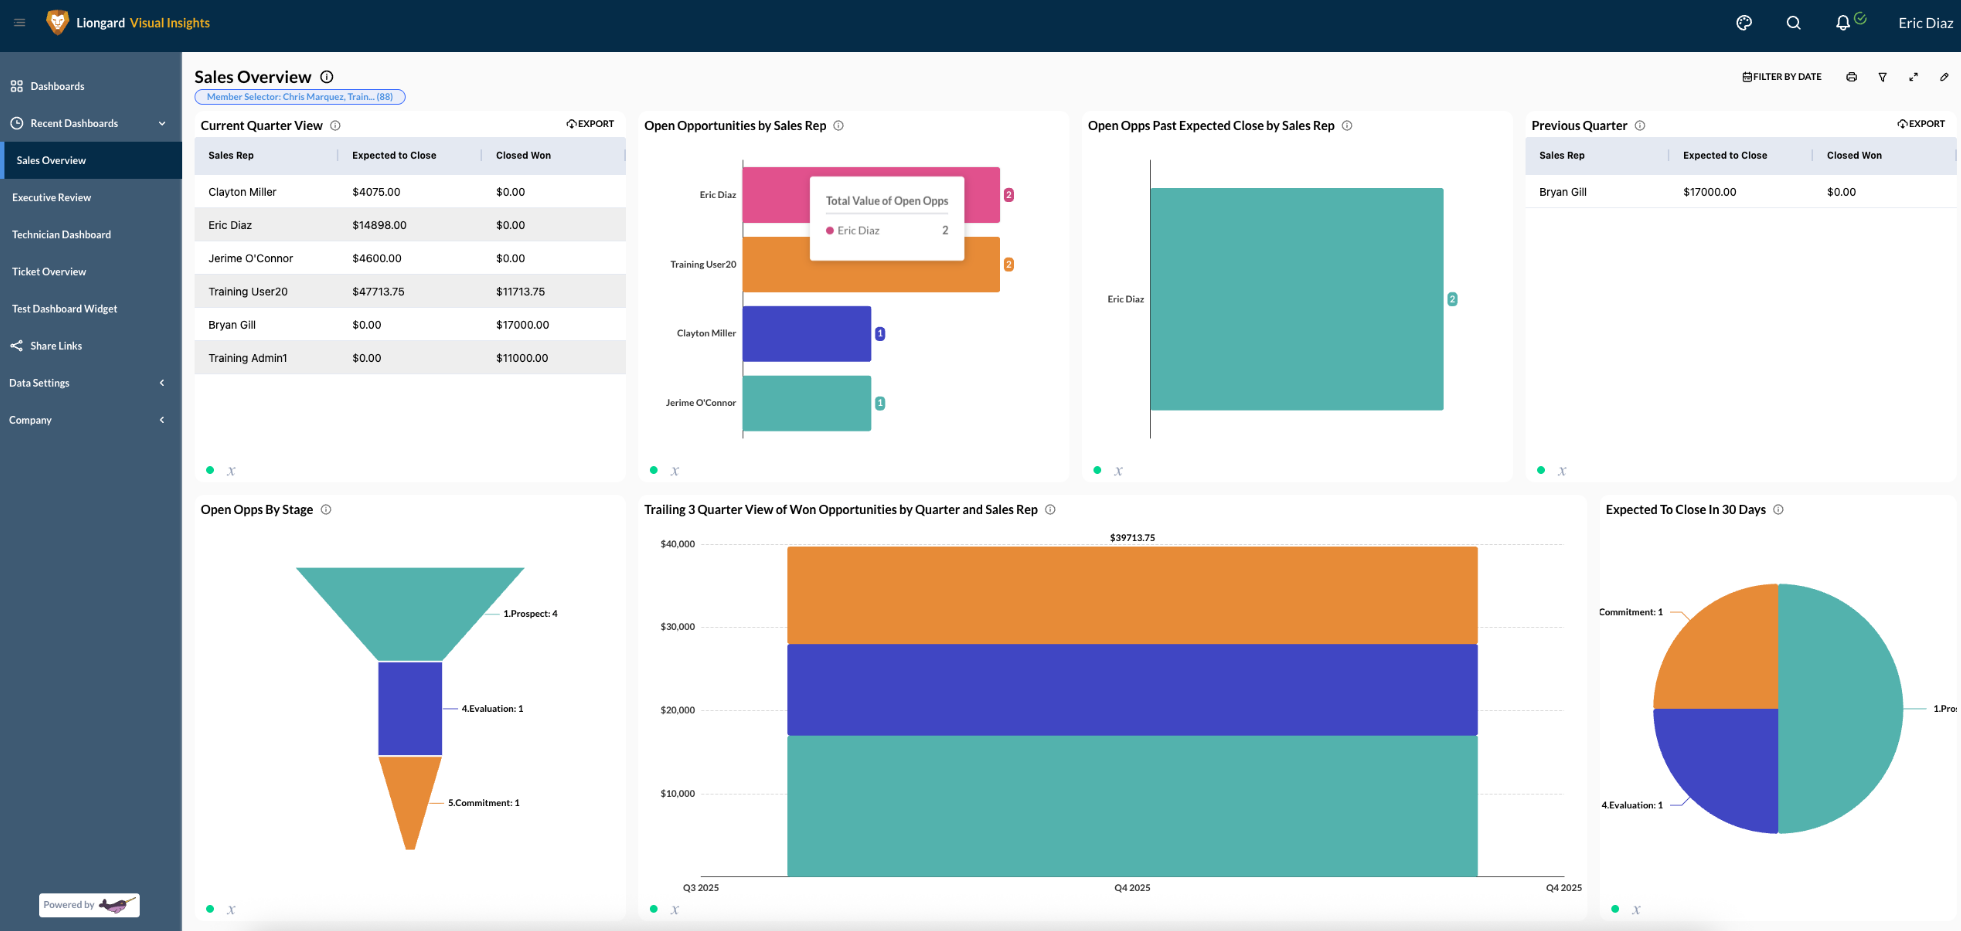Open Eric Diaz user menu
This screenshot has height=931, width=1961.
click(x=1925, y=22)
